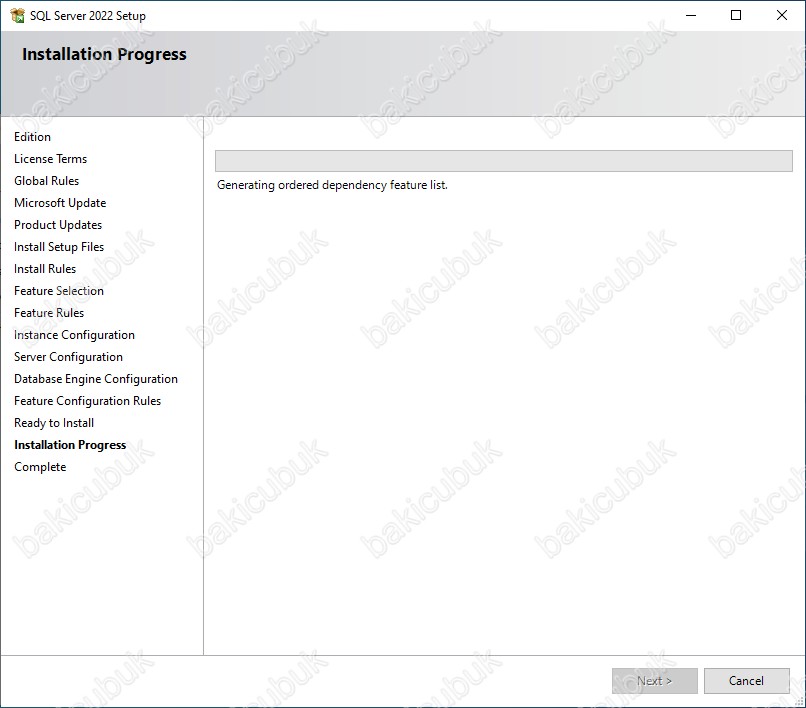Select the Complete step in sidebar

click(40, 467)
